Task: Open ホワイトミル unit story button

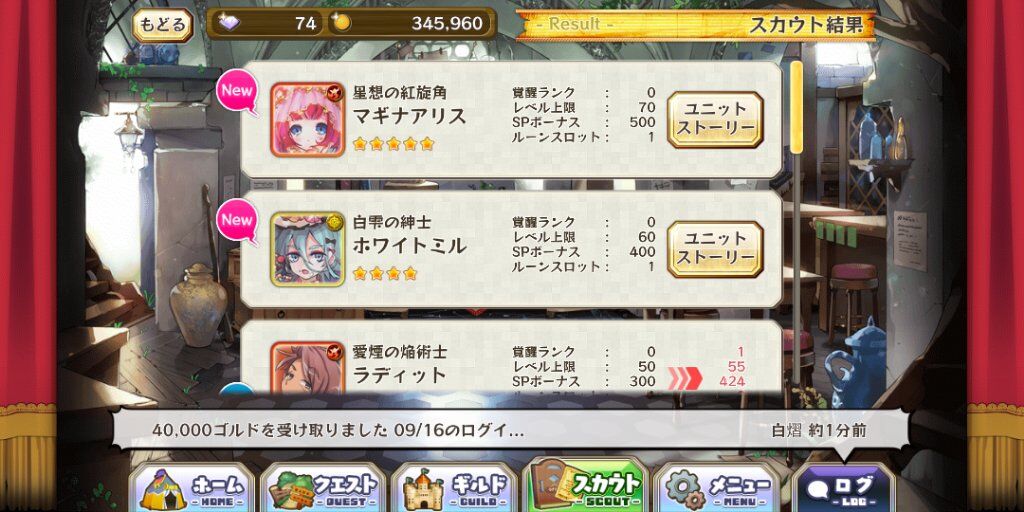Action: [715, 249]
